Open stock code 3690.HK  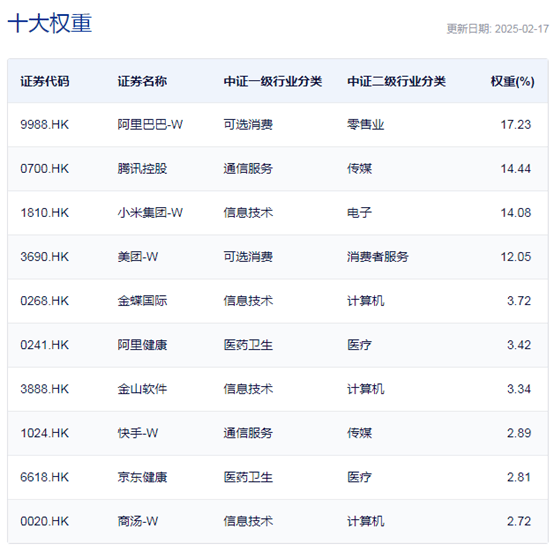(x=45, y=257)
